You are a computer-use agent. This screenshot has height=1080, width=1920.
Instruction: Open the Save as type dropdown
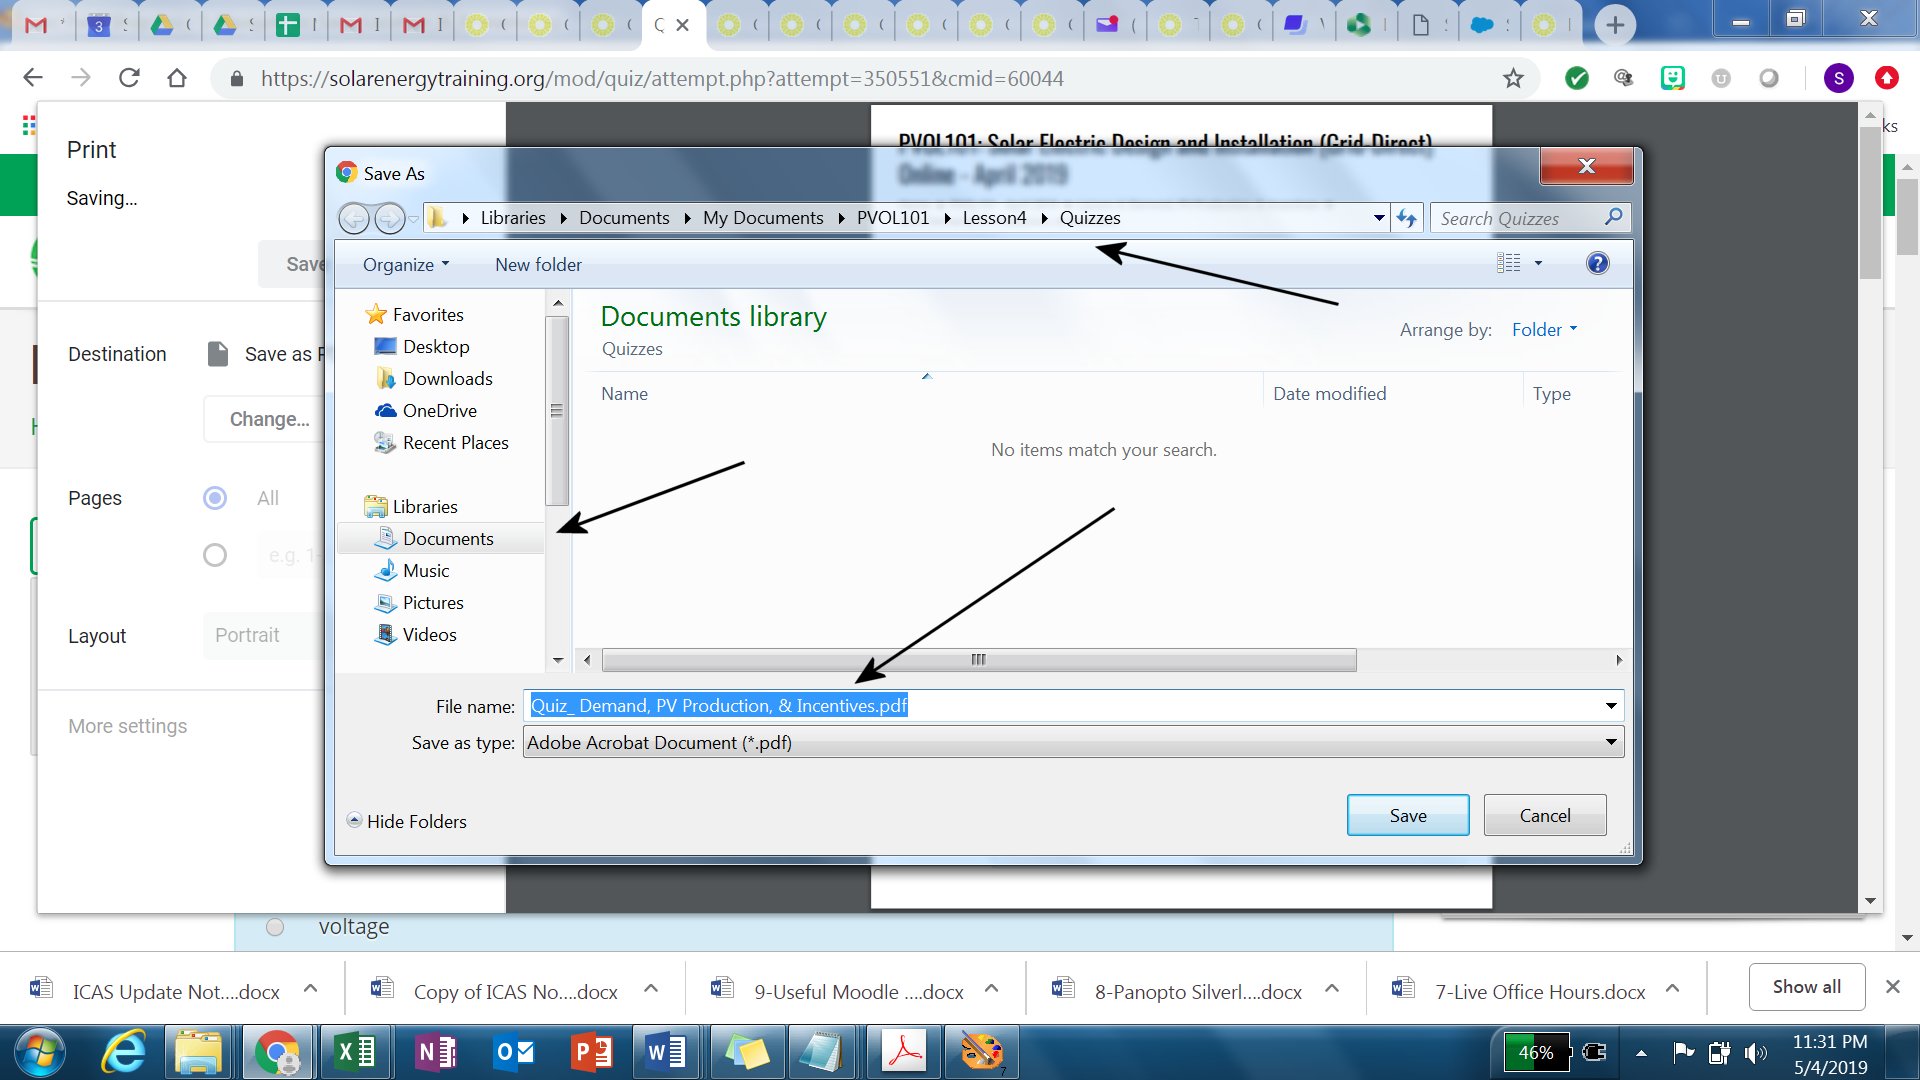[x=1608, y=742]
